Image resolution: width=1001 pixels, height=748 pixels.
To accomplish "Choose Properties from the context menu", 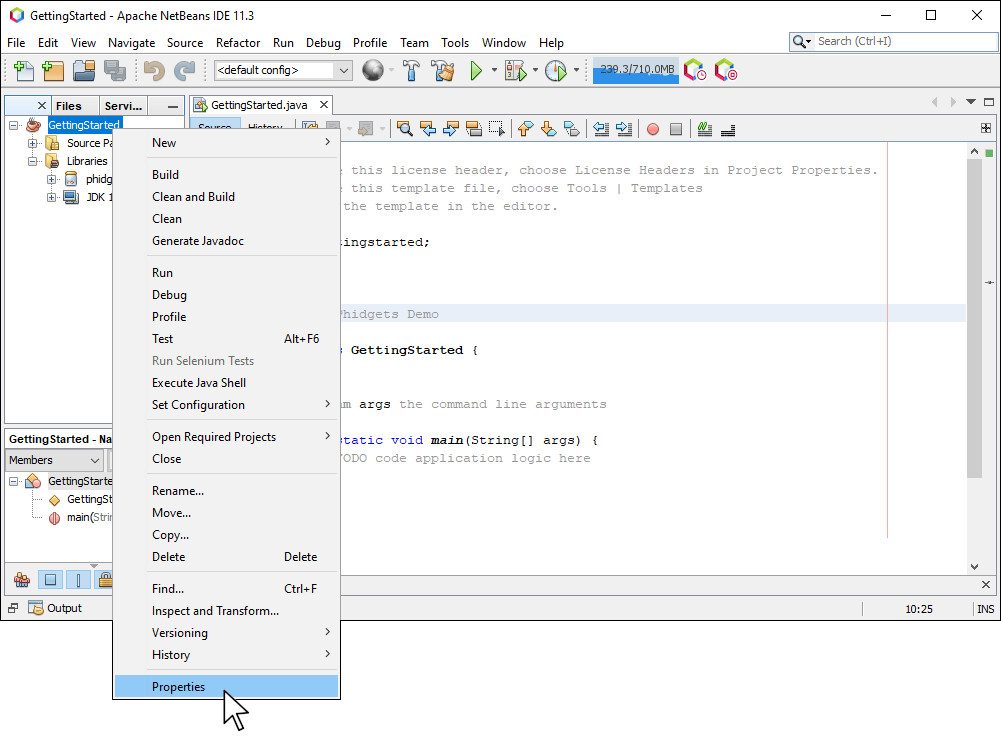I will [x=179, y=687].
